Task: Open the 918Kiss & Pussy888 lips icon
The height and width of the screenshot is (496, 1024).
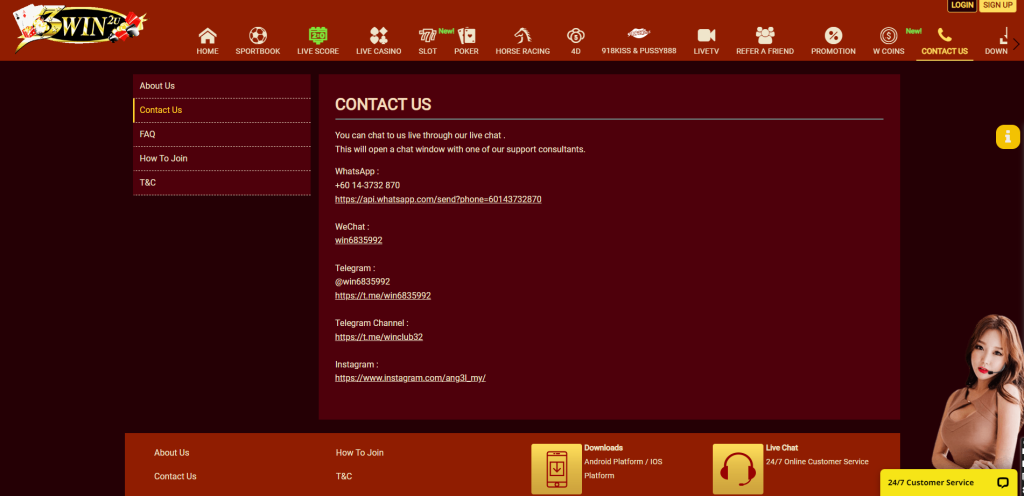Action: click(x=639, y=33)
